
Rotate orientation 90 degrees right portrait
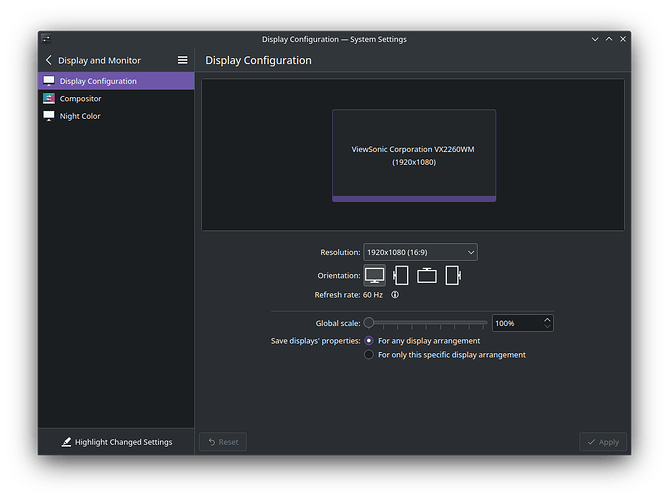point(453,275)
